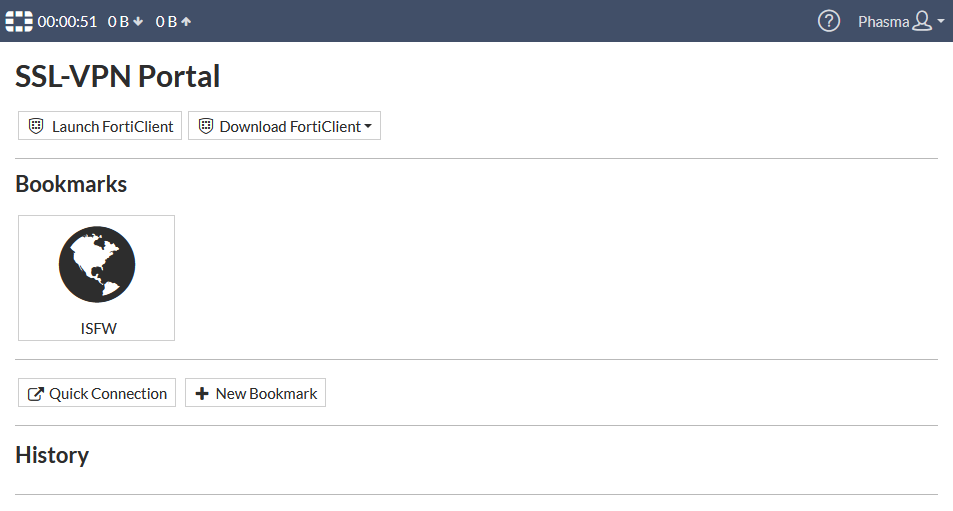Click the plus icon on New Bookmark

click(x=202, y=394)
